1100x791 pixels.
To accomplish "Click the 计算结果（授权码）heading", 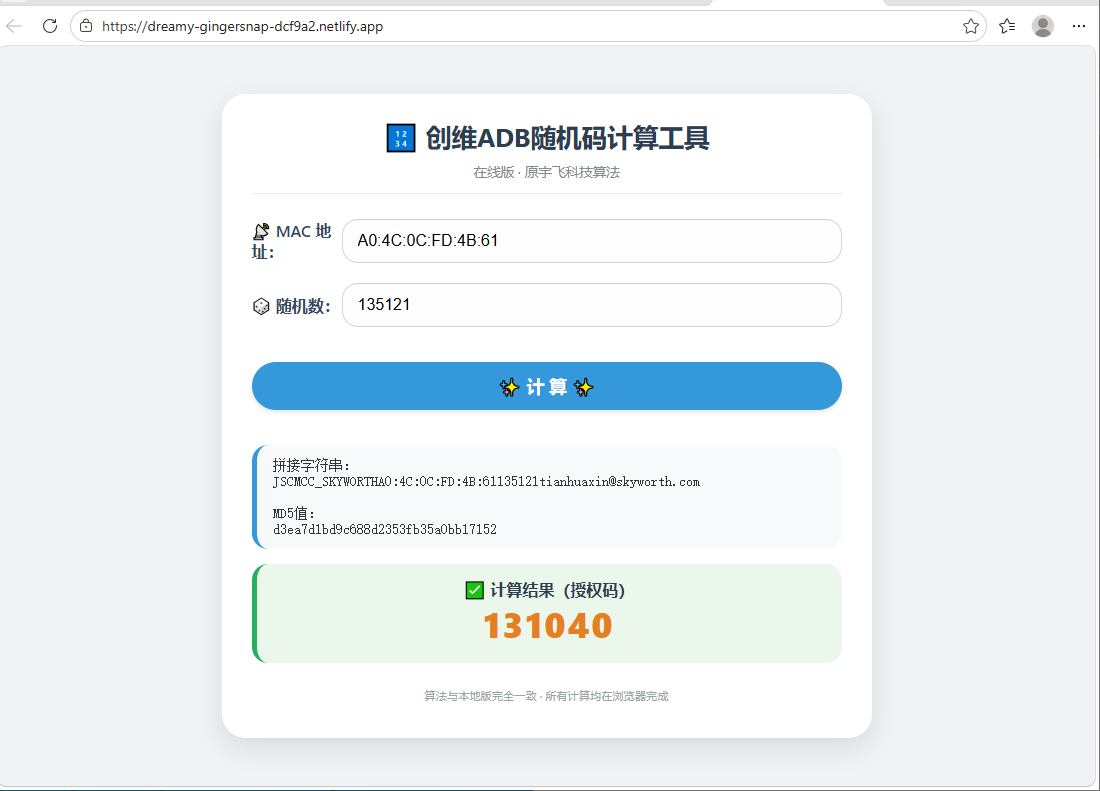I will pyautogui.click(x=558, y=590).
